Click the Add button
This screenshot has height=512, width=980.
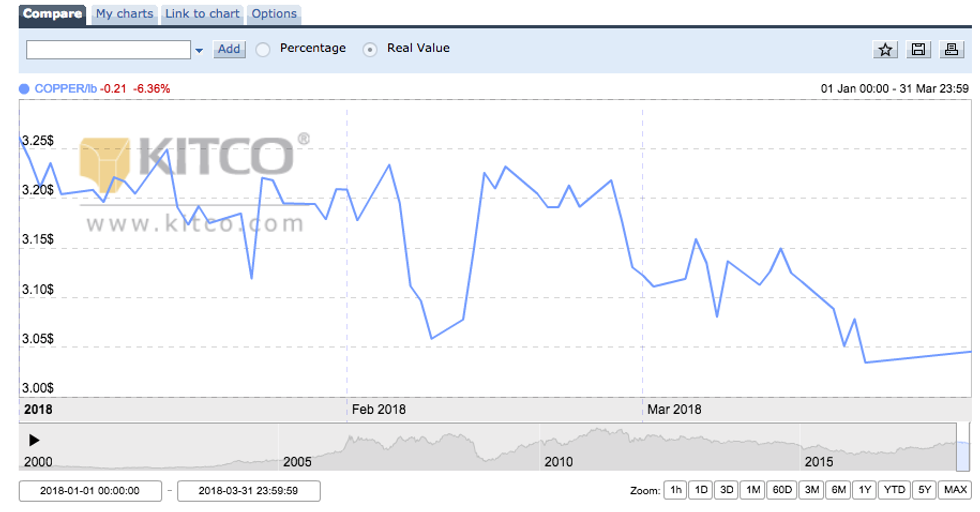pyautogui.click(x=230, y=49)
